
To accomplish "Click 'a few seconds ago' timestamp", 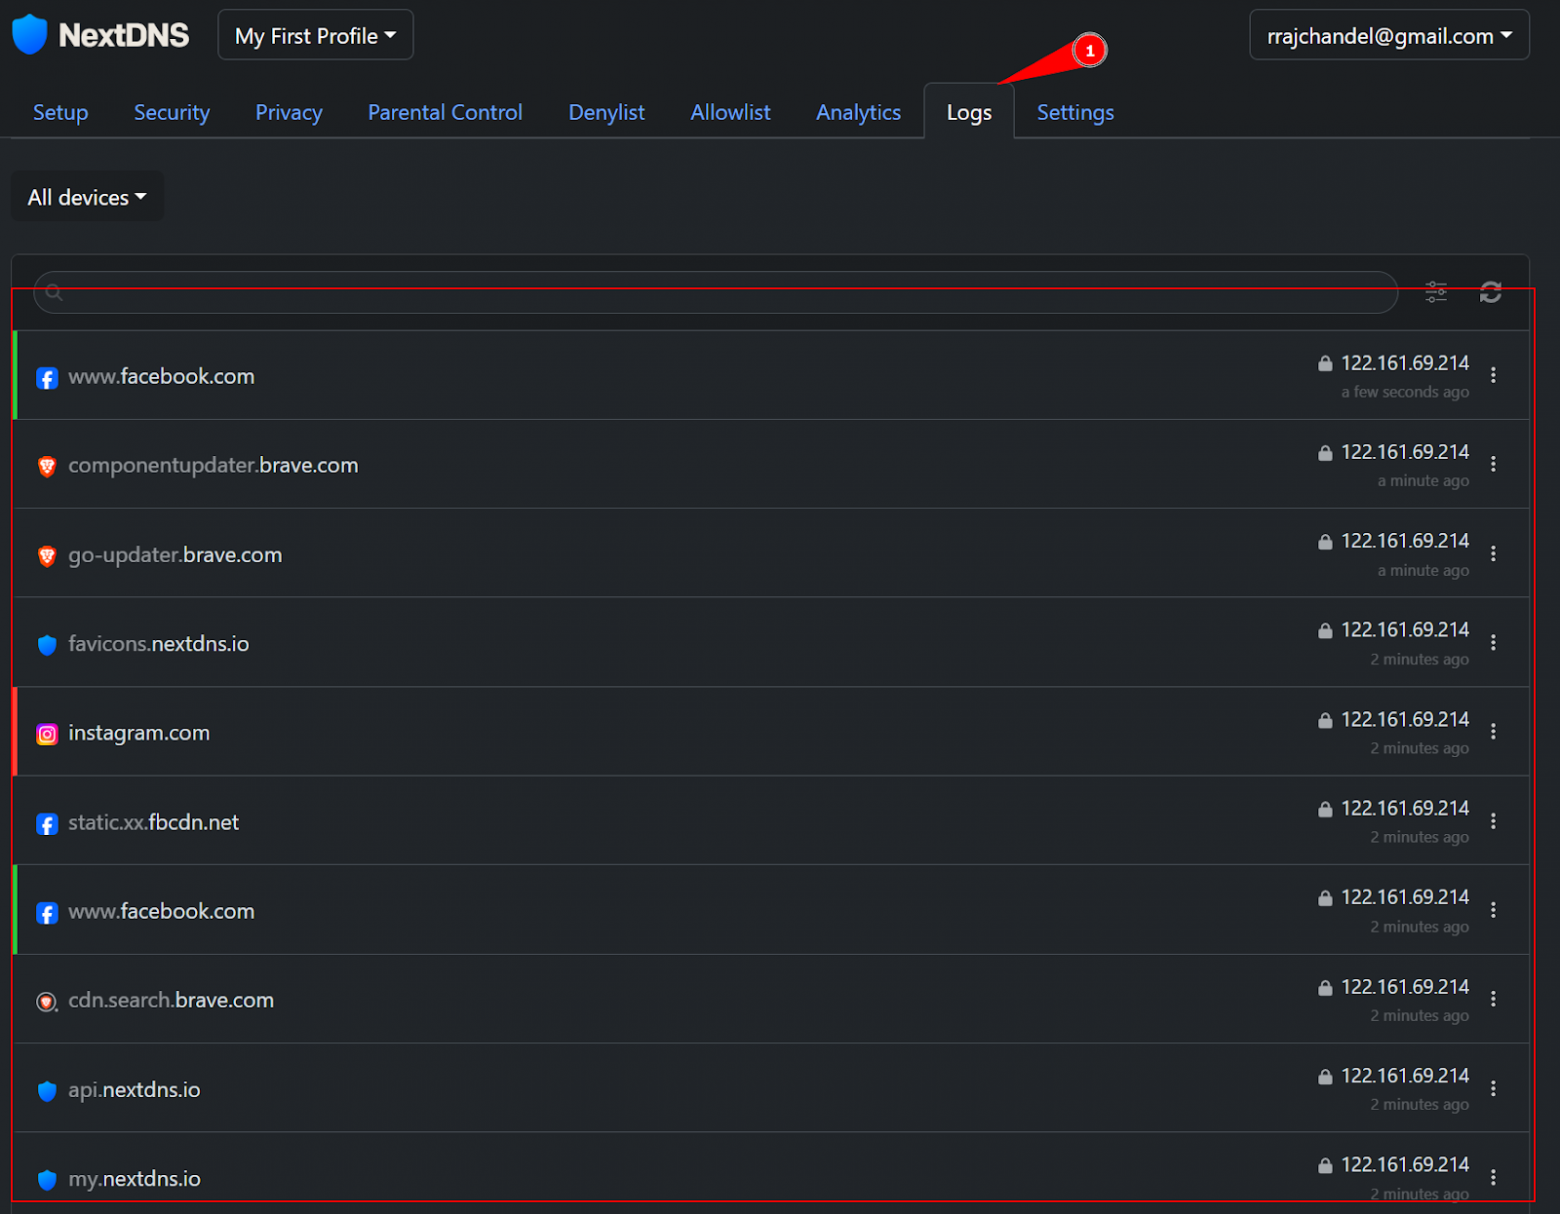I will click(x=1405, y=392).
